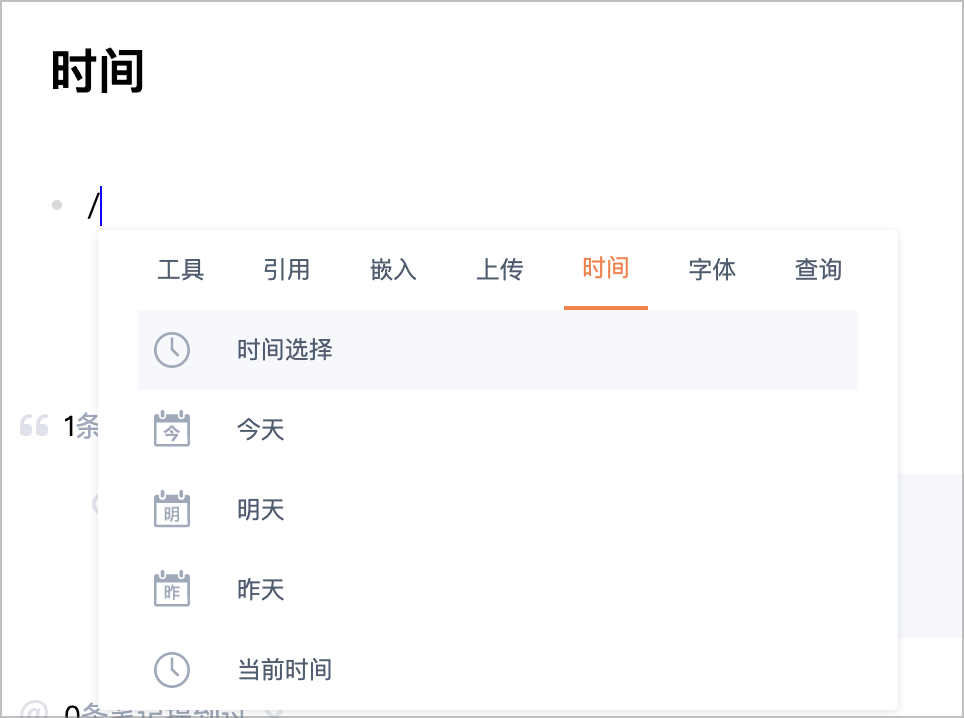This screenshot has height=718, width=964.
Task: Insert 明天 from the list
Action: (261, 510)
